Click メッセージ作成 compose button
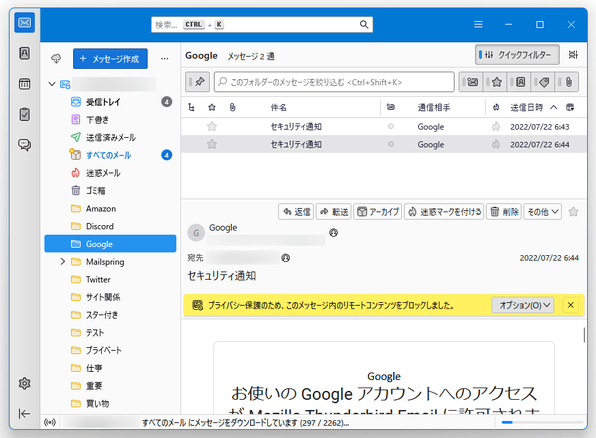Screen dimensions: 596x438 point(110,59)
